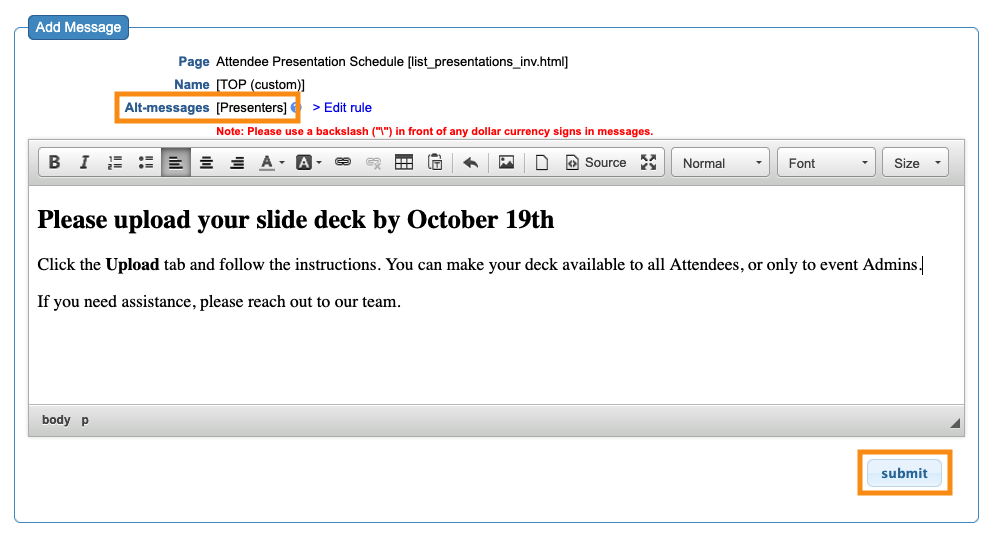Maximize the editor area
The width and height of the screenshot is (995, 541).
649,163
